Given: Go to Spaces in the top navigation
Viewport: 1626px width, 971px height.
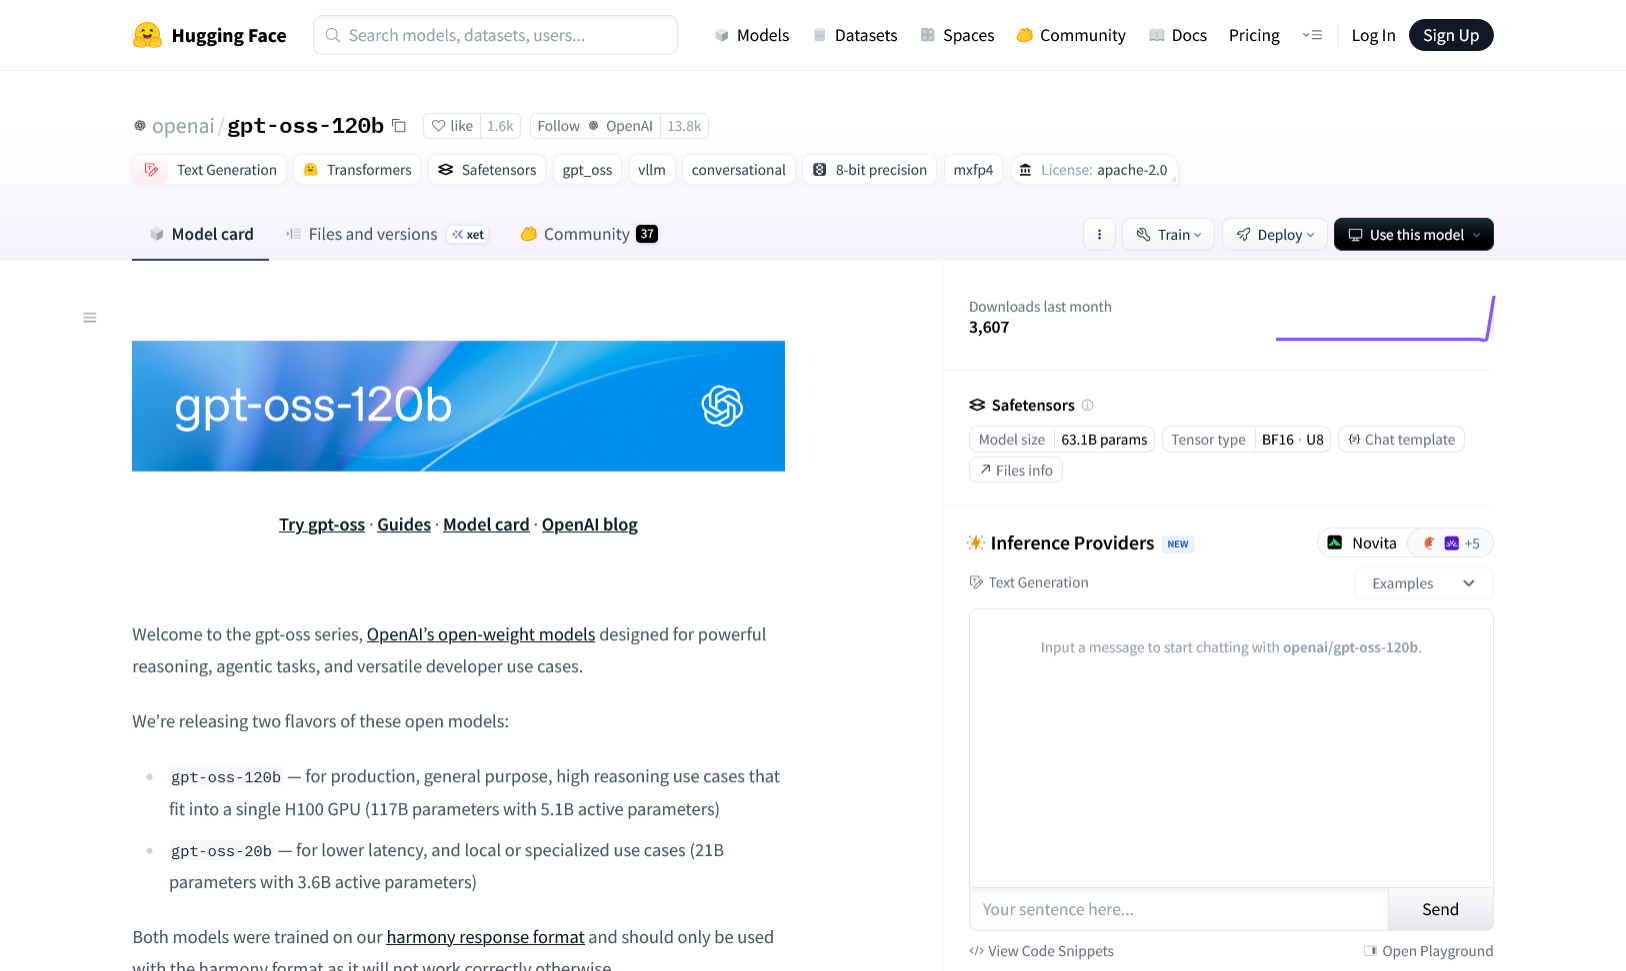Looking at the screenshot, I should tap(957, 35).
